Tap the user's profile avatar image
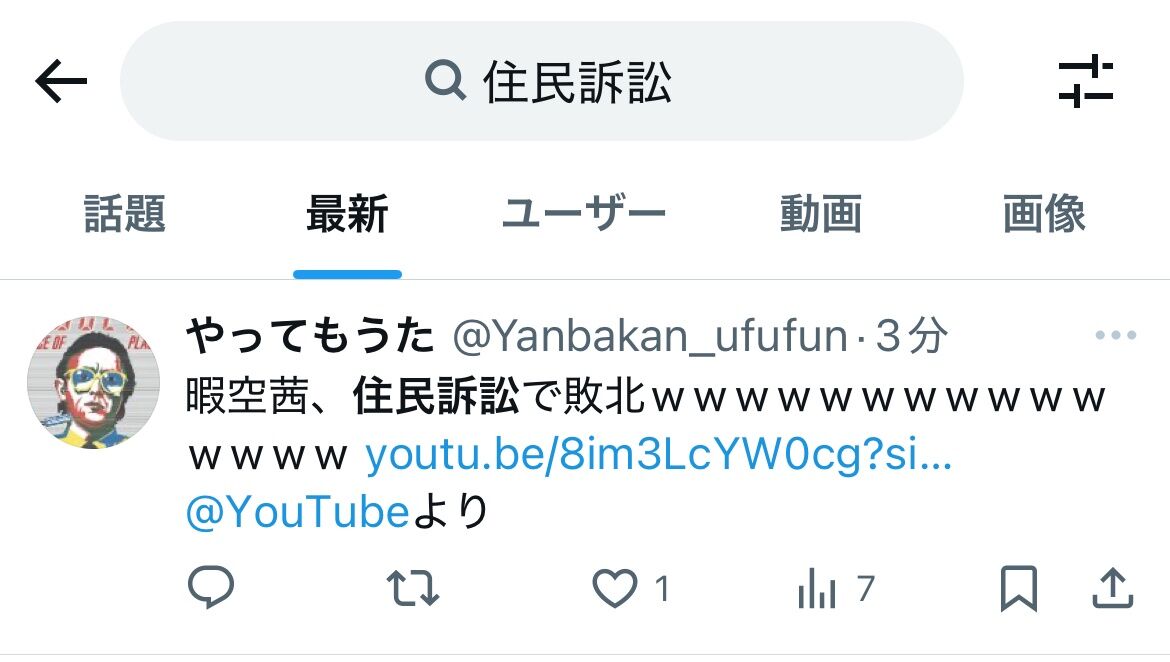The height and width of the screenshot is (662, 1170). pos(93,382)
